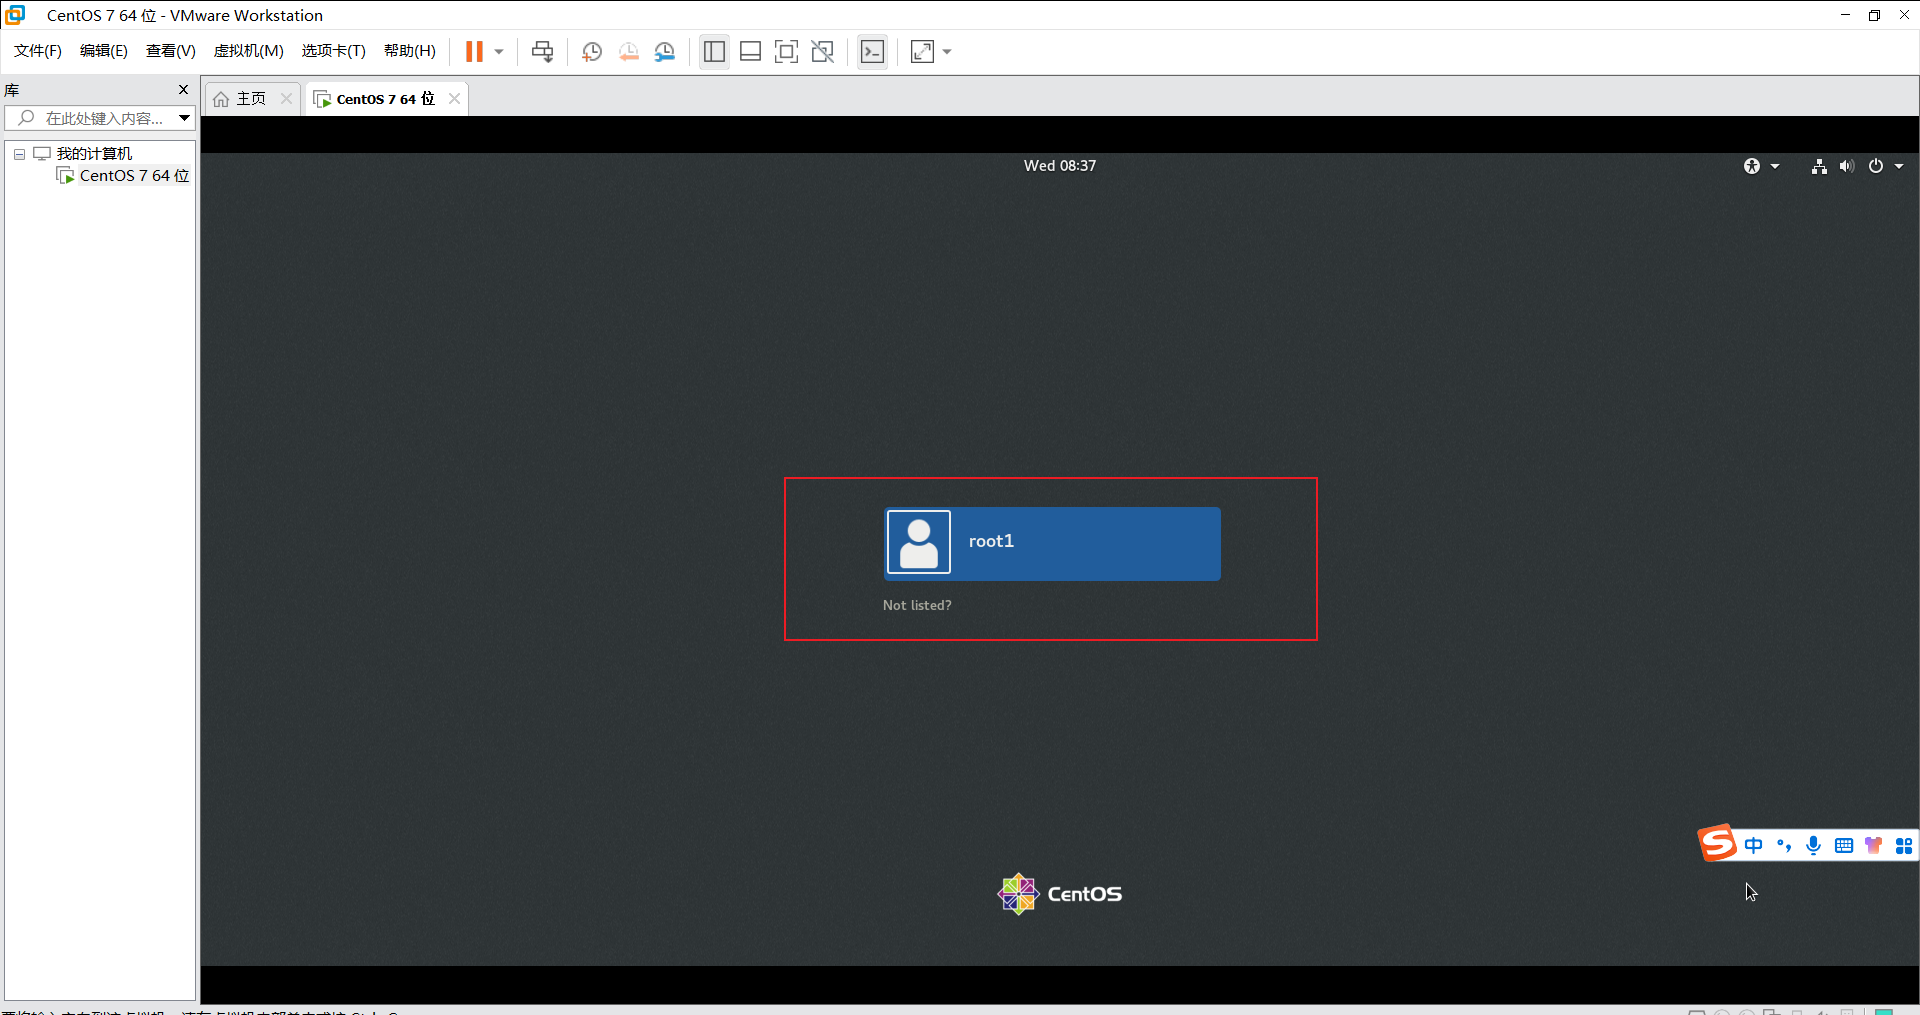Close the 主页 tab
The width and height of the screenshot is (1920, 1015).
[x=287, y=98]
